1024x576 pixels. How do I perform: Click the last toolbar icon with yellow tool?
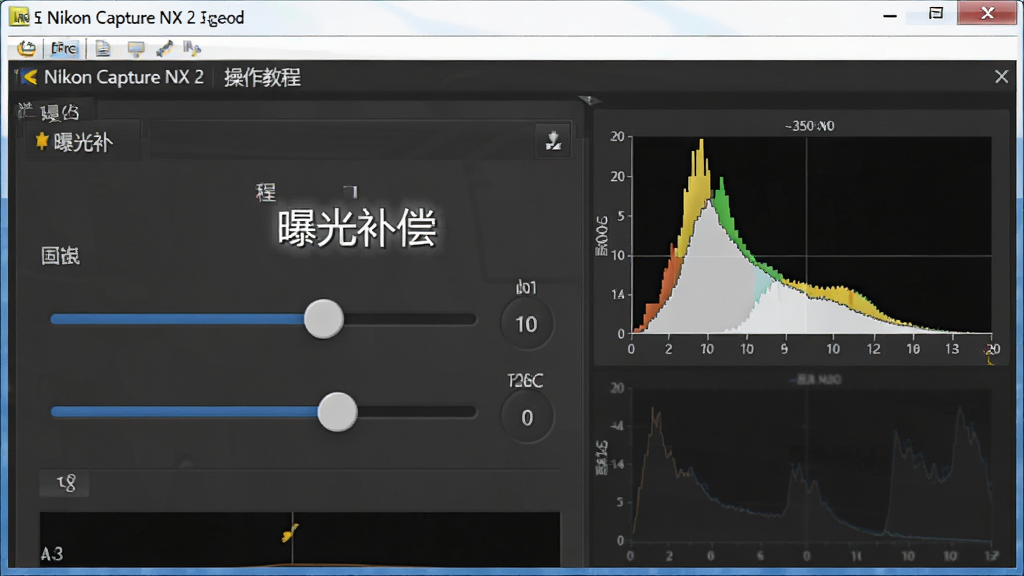point(192,48)
